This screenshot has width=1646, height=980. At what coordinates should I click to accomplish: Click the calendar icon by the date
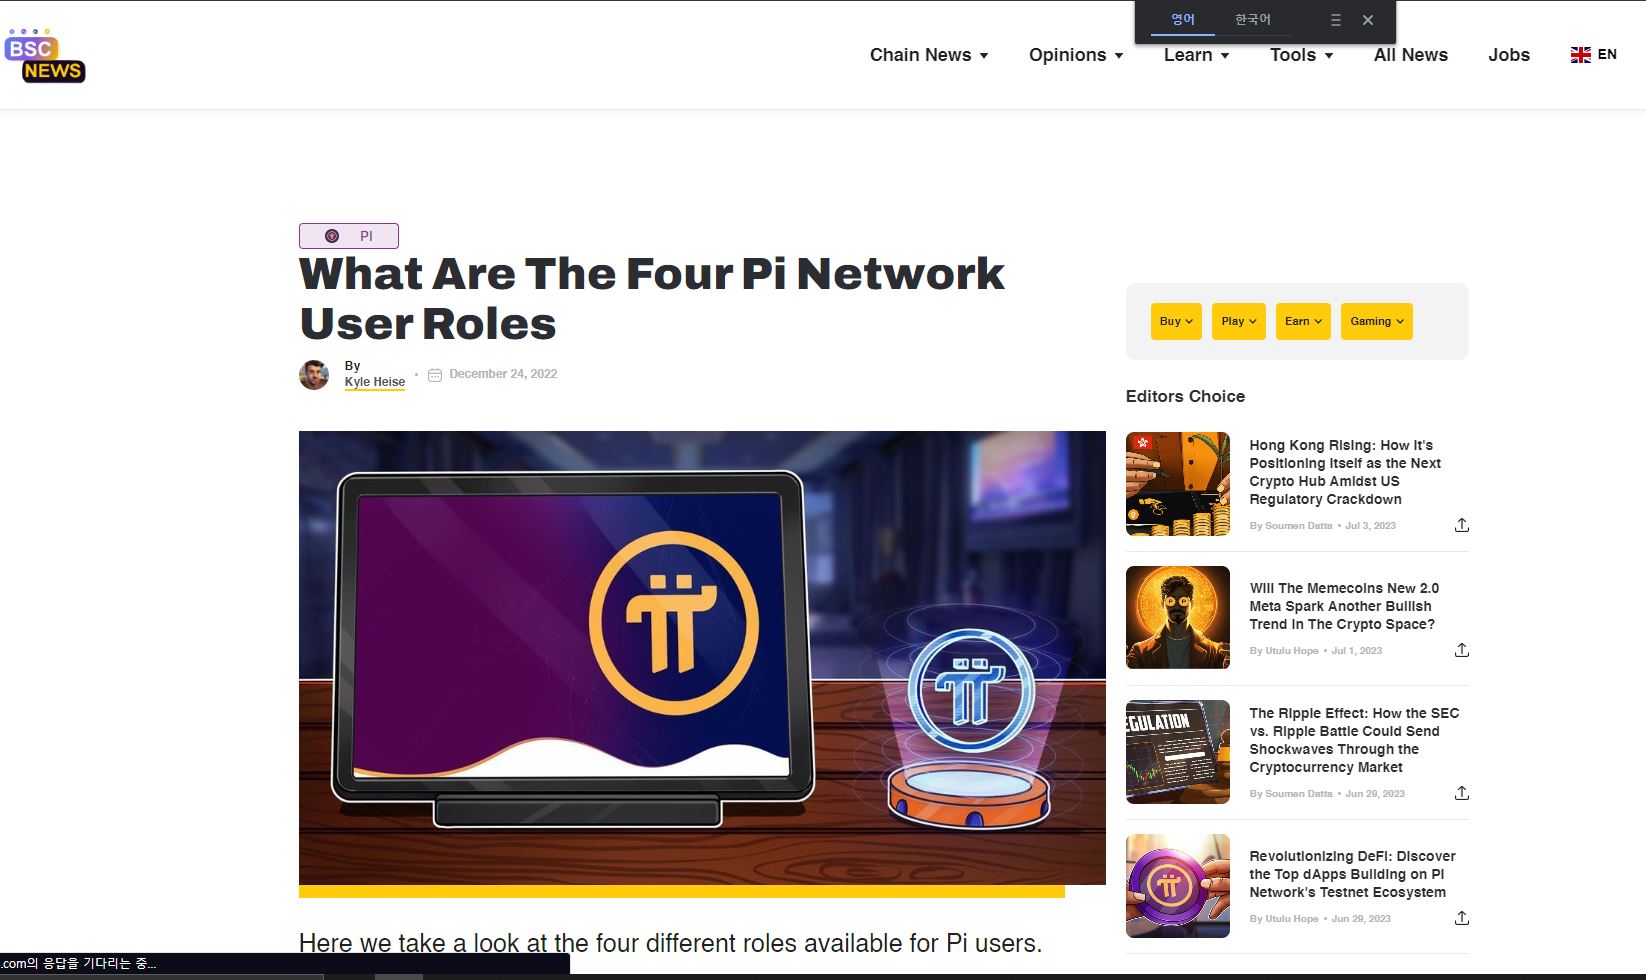pos(435,375)
